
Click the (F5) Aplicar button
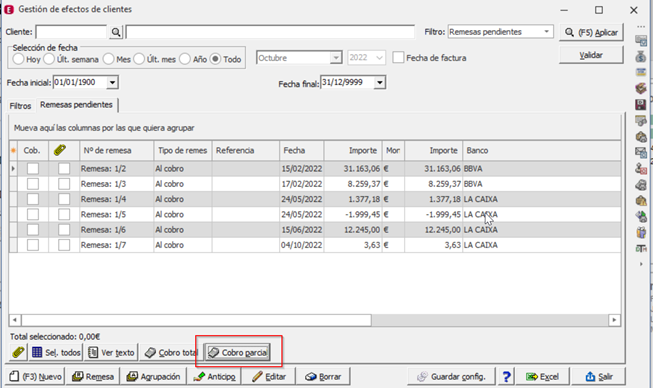591,32
